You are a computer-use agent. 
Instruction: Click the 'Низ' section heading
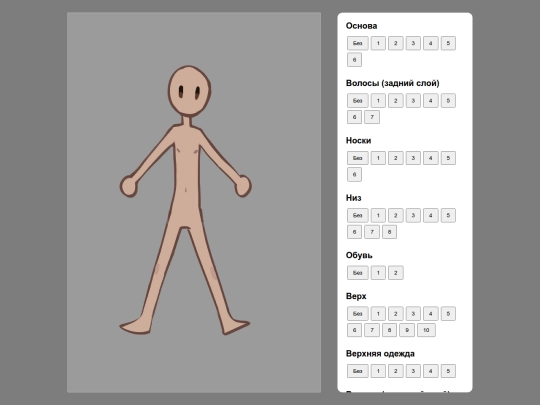coord(354,198)
